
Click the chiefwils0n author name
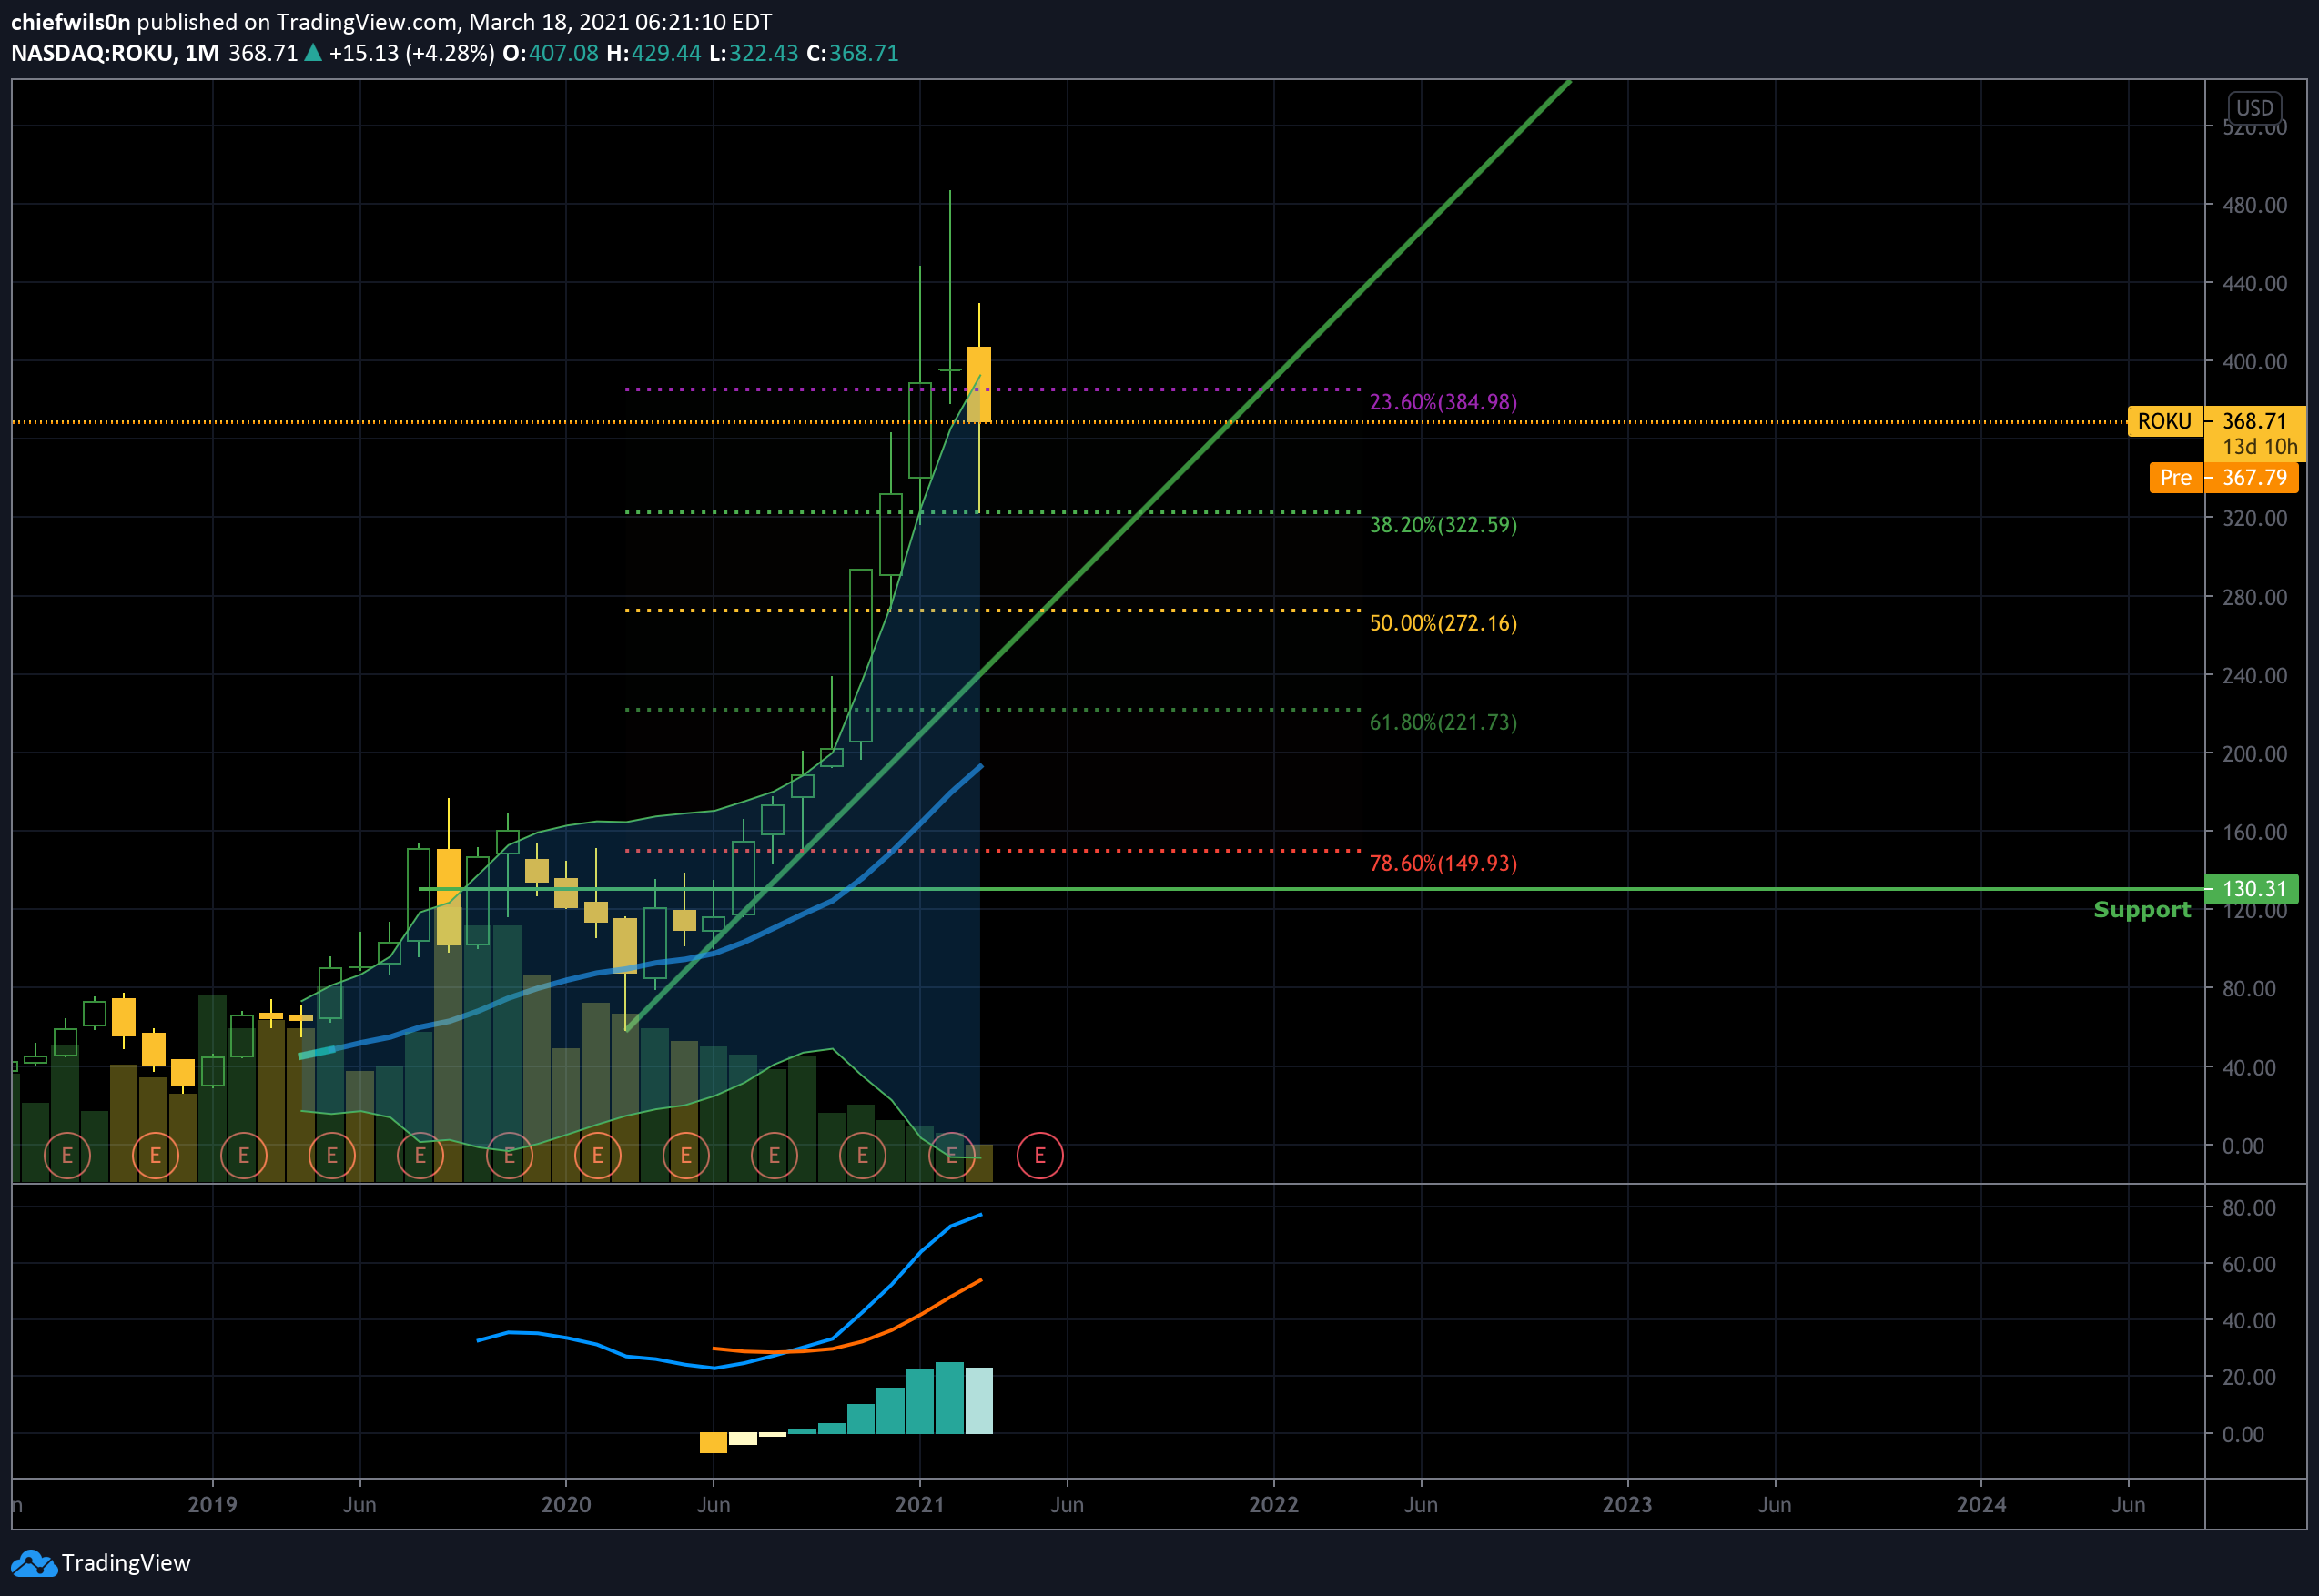(70, 22)
